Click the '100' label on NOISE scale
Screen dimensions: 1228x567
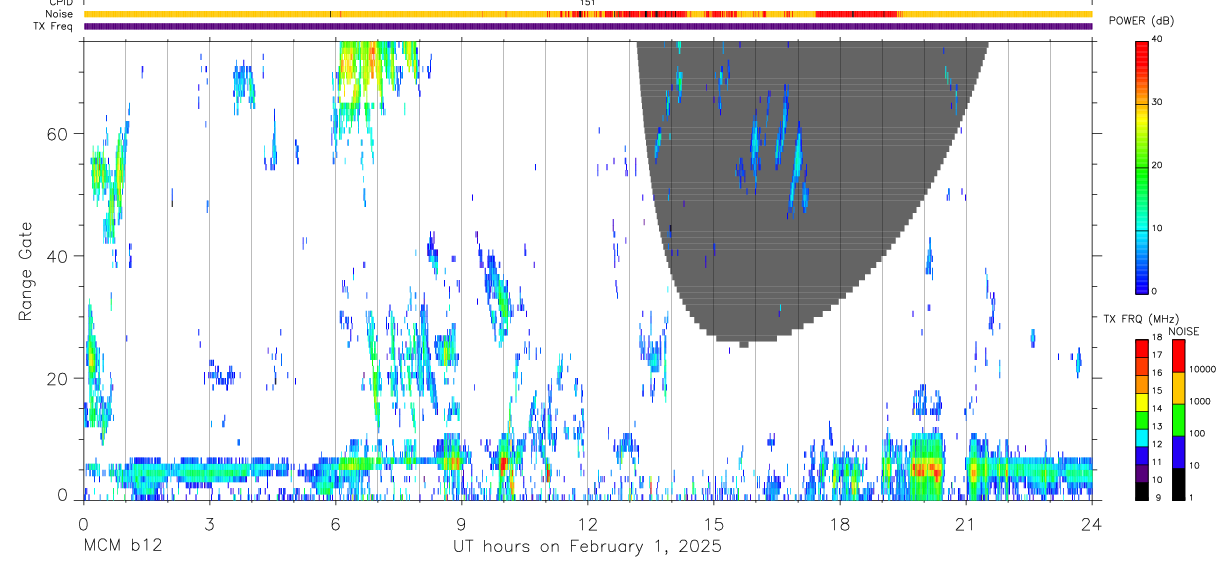[x=1197, y=434]
